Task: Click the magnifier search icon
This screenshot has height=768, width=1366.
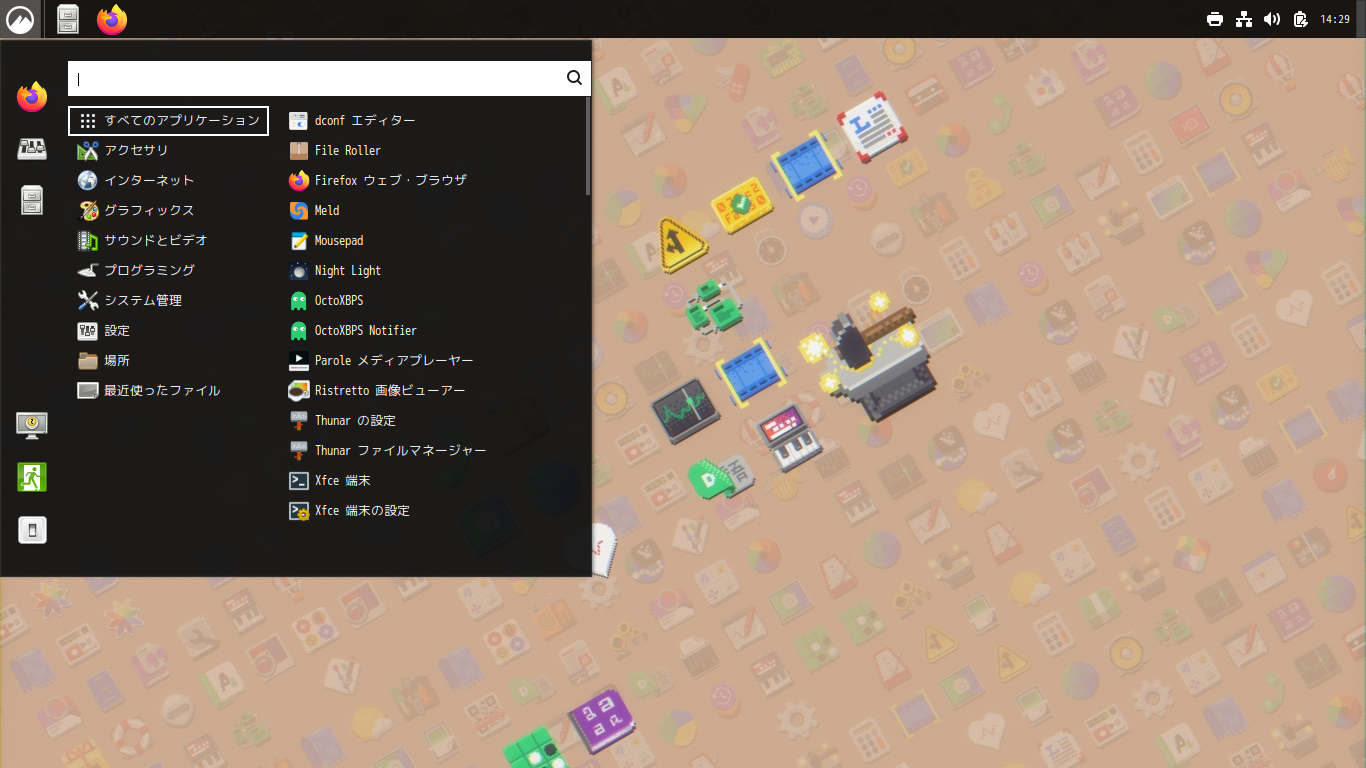Action: pyautogui.click(x=574, y=78)
